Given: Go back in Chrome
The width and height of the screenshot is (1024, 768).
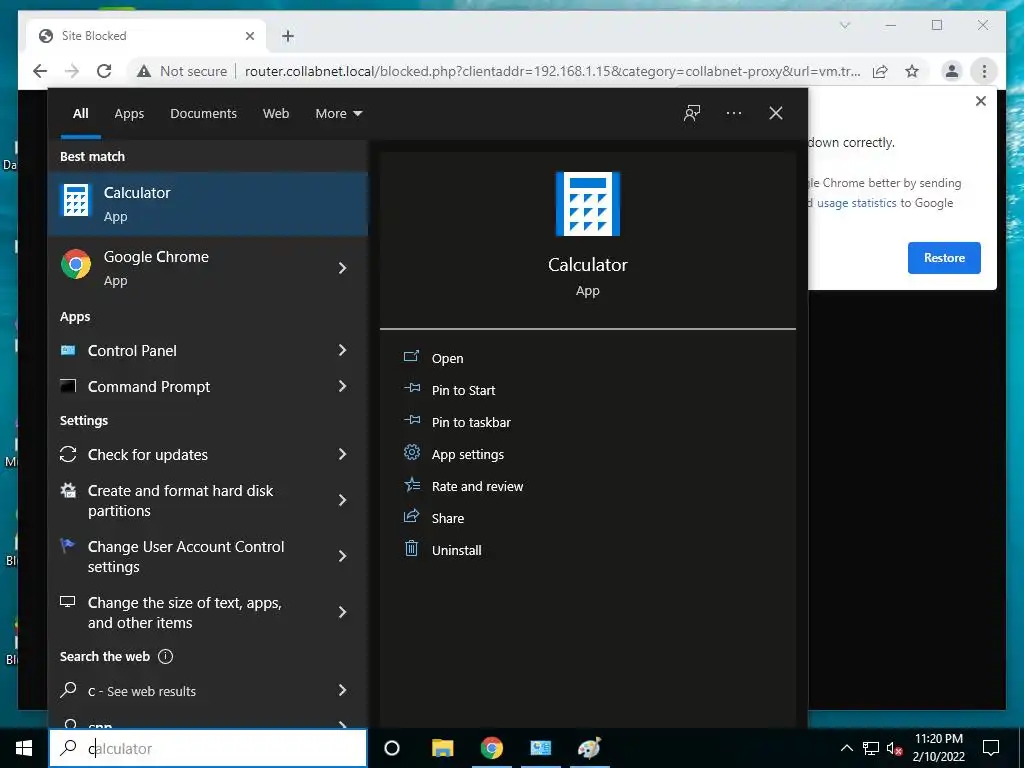Looking at the screenshot, I should [x=40, y=71].
